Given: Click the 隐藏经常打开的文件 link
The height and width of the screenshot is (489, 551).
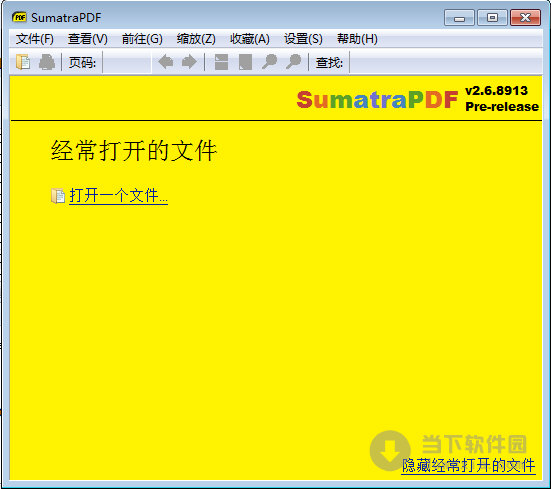Looking at the screenshot, I should pyautogui.click(x=468, y=465).
